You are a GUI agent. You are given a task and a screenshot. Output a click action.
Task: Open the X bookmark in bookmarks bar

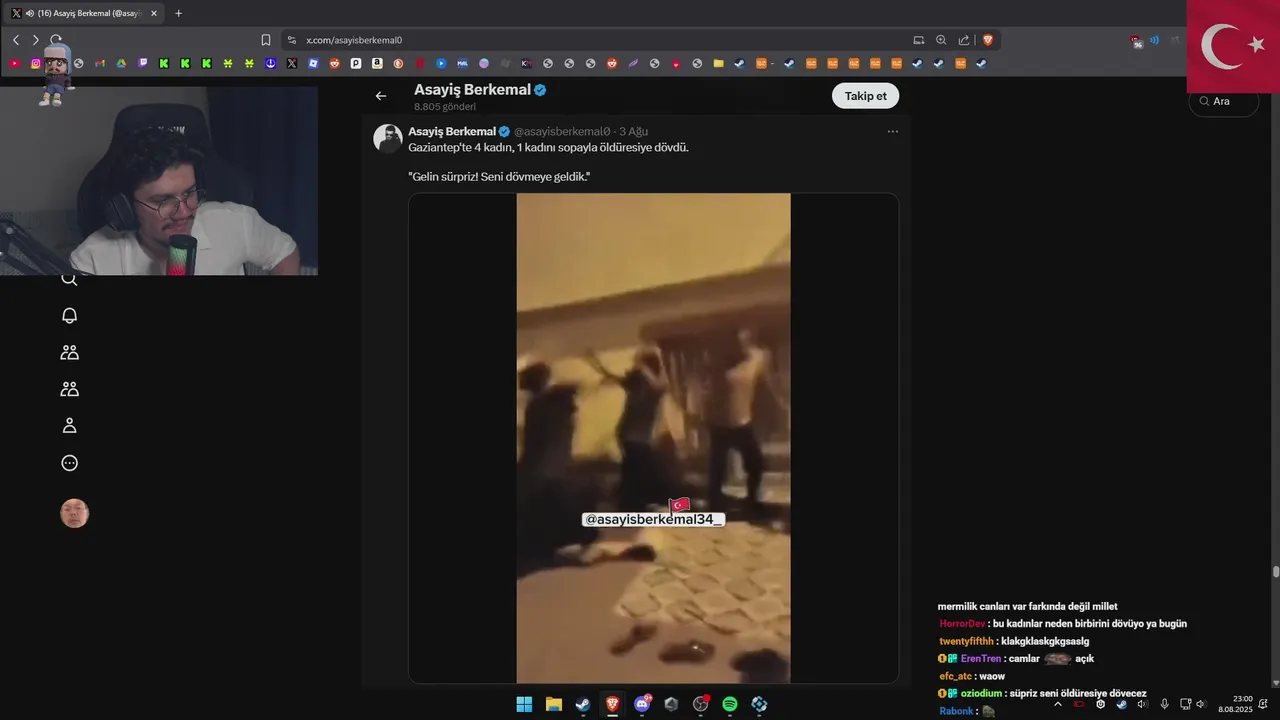pos(292,63)
